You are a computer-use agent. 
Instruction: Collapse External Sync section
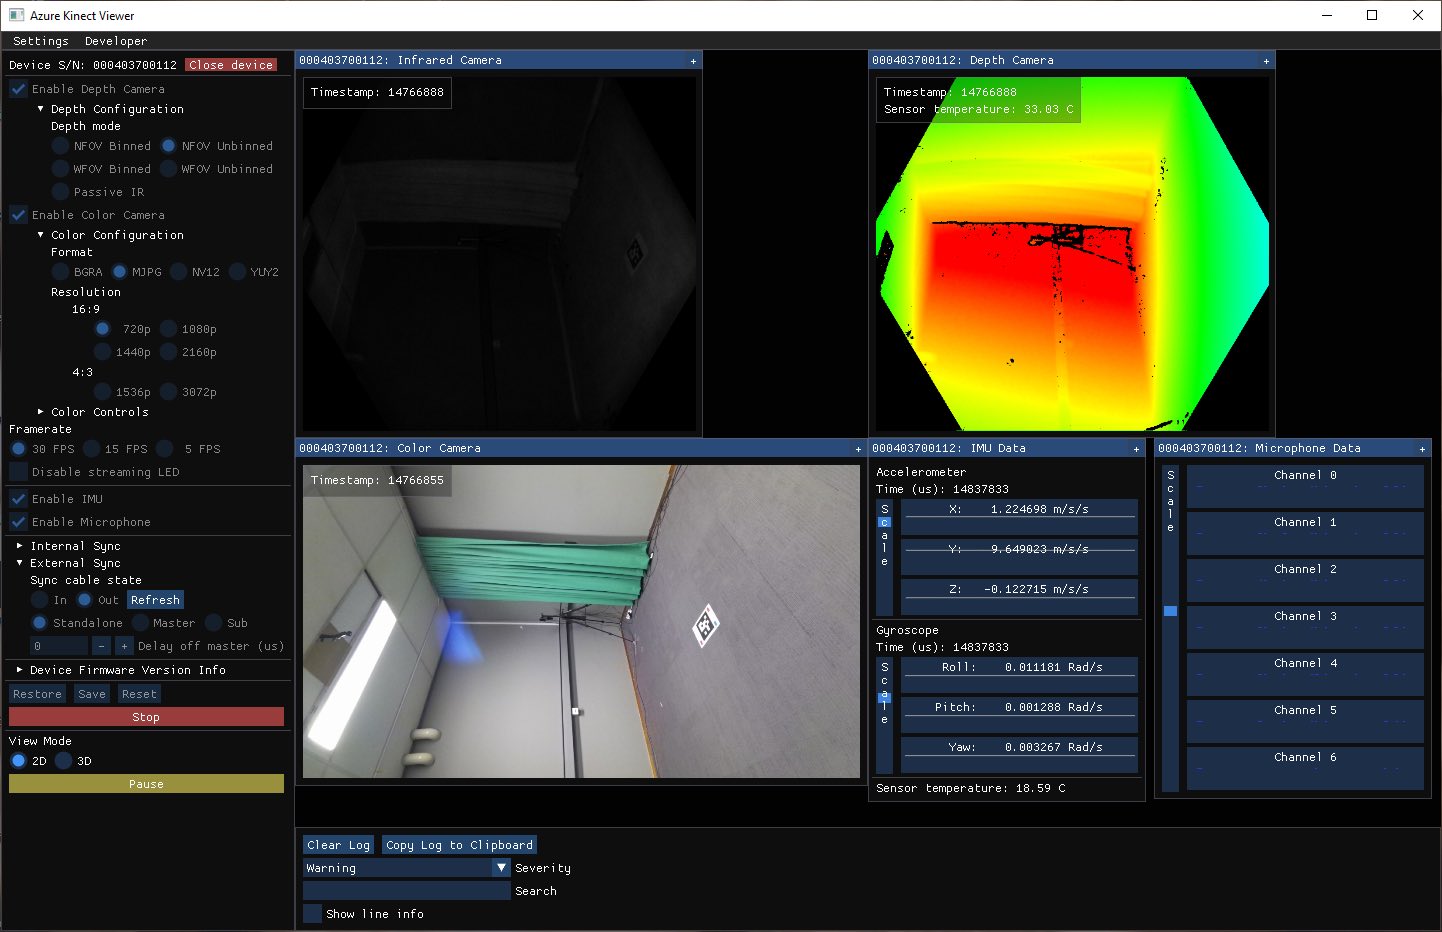click(x=19, y=563)
